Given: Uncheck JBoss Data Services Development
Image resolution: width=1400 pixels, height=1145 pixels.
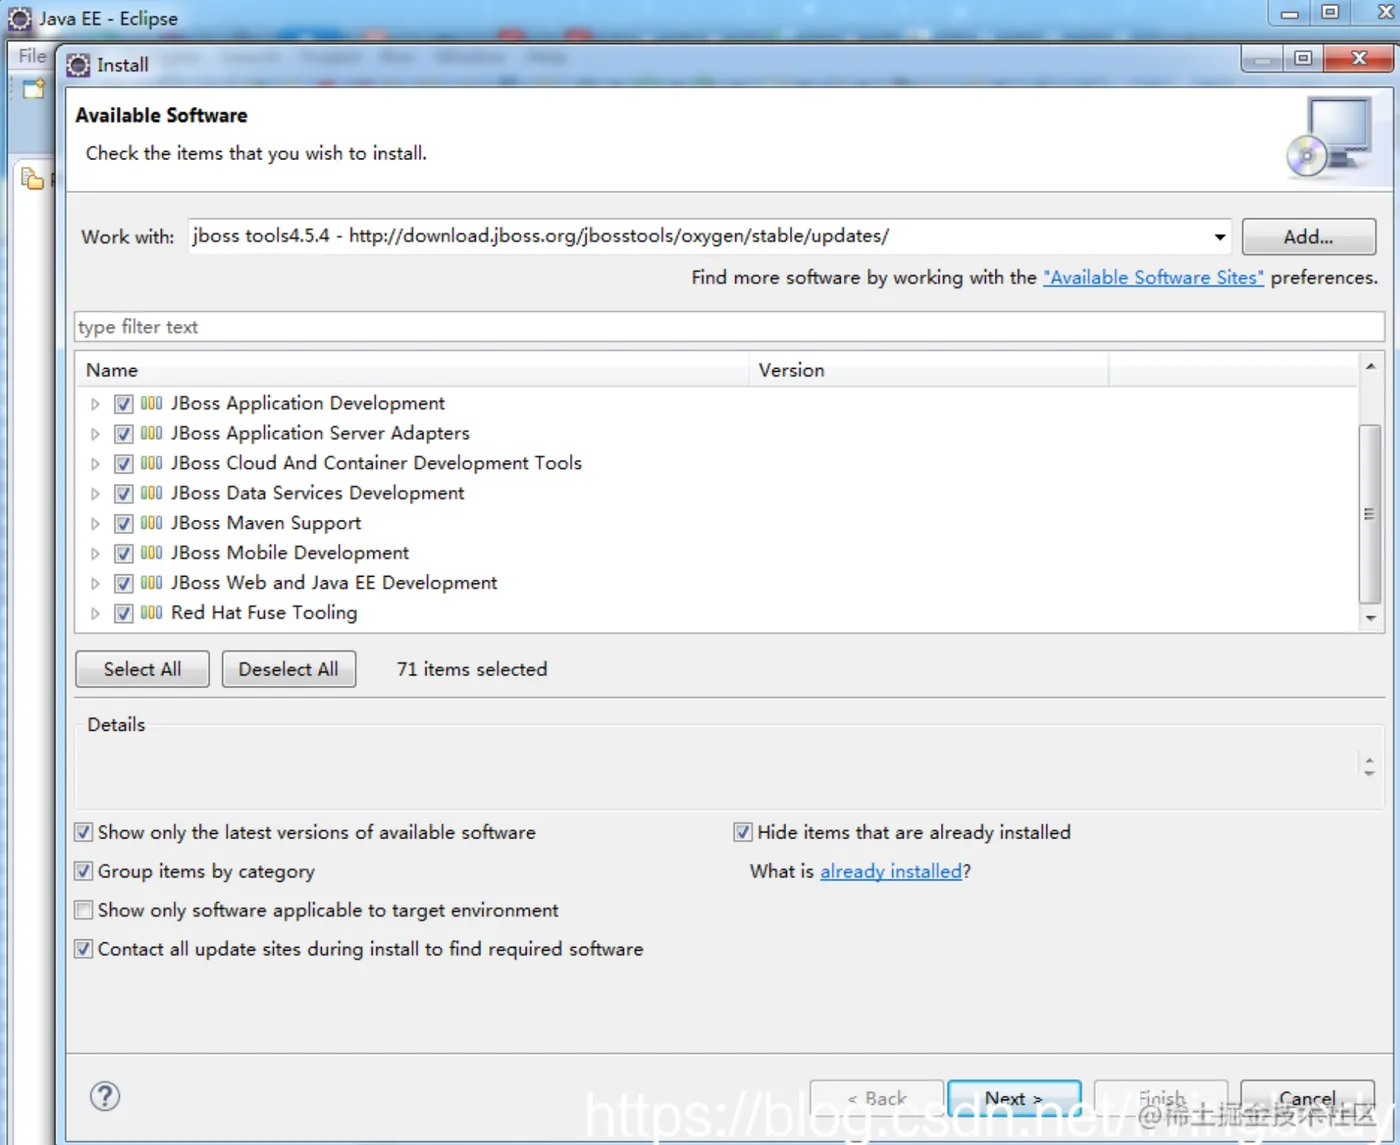Looking at the screenshot, I should point(124,494).
